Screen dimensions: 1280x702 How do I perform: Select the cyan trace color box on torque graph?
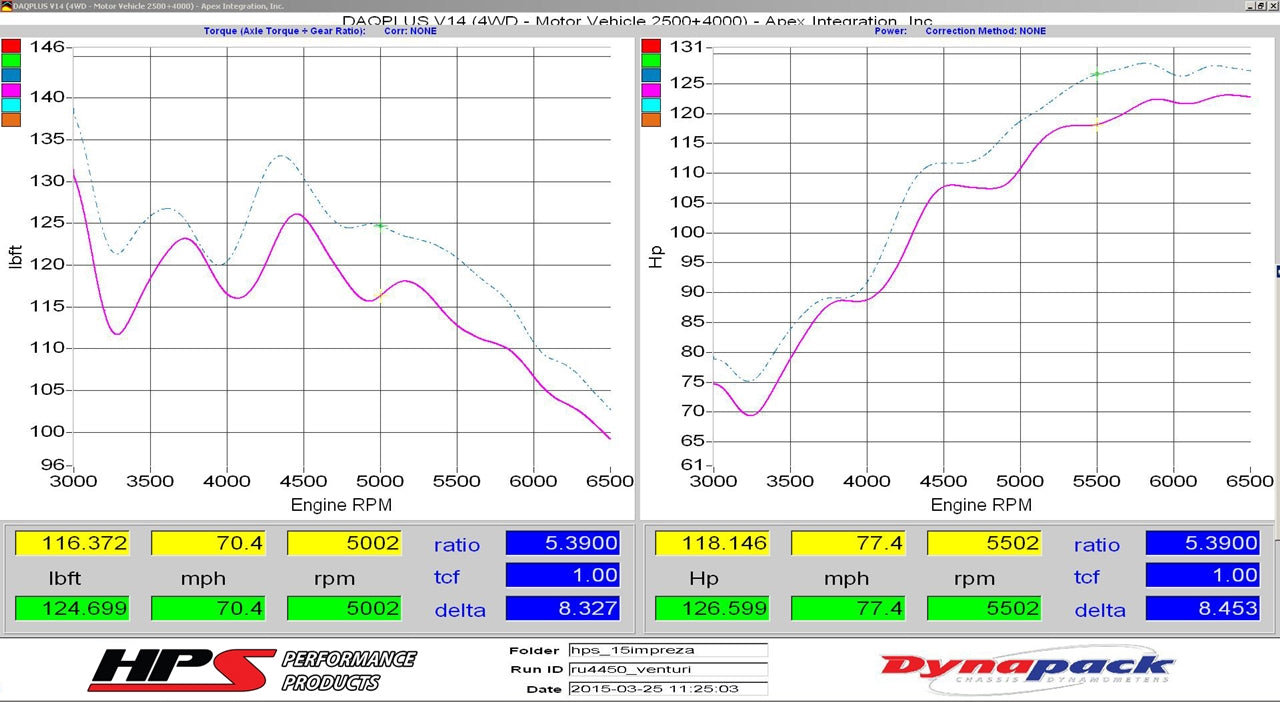coord(11,103)
